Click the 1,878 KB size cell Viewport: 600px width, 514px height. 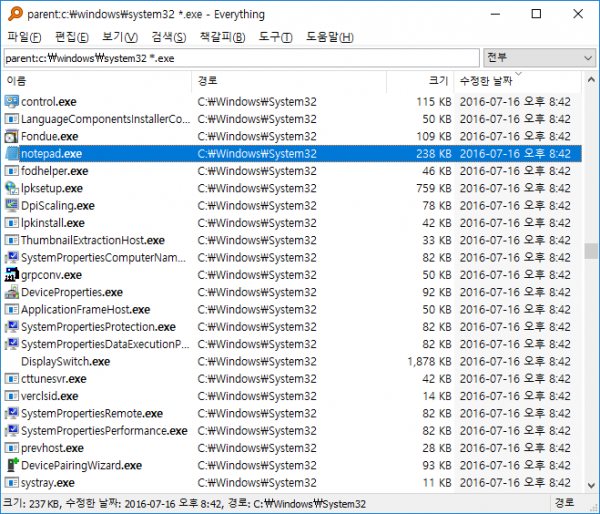(x=429, y=362)
